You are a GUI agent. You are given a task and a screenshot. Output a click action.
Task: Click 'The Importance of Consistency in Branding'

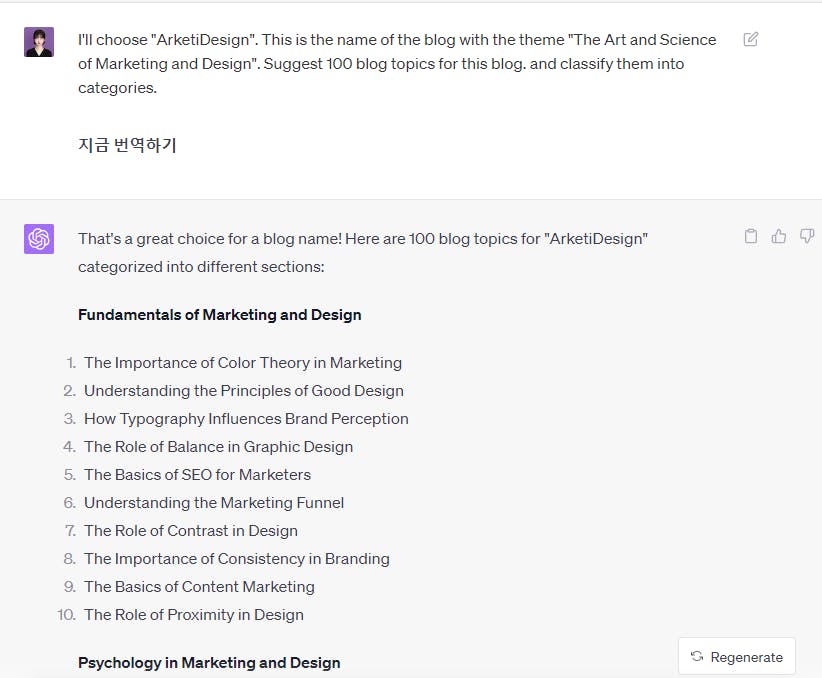pos(237,559)
